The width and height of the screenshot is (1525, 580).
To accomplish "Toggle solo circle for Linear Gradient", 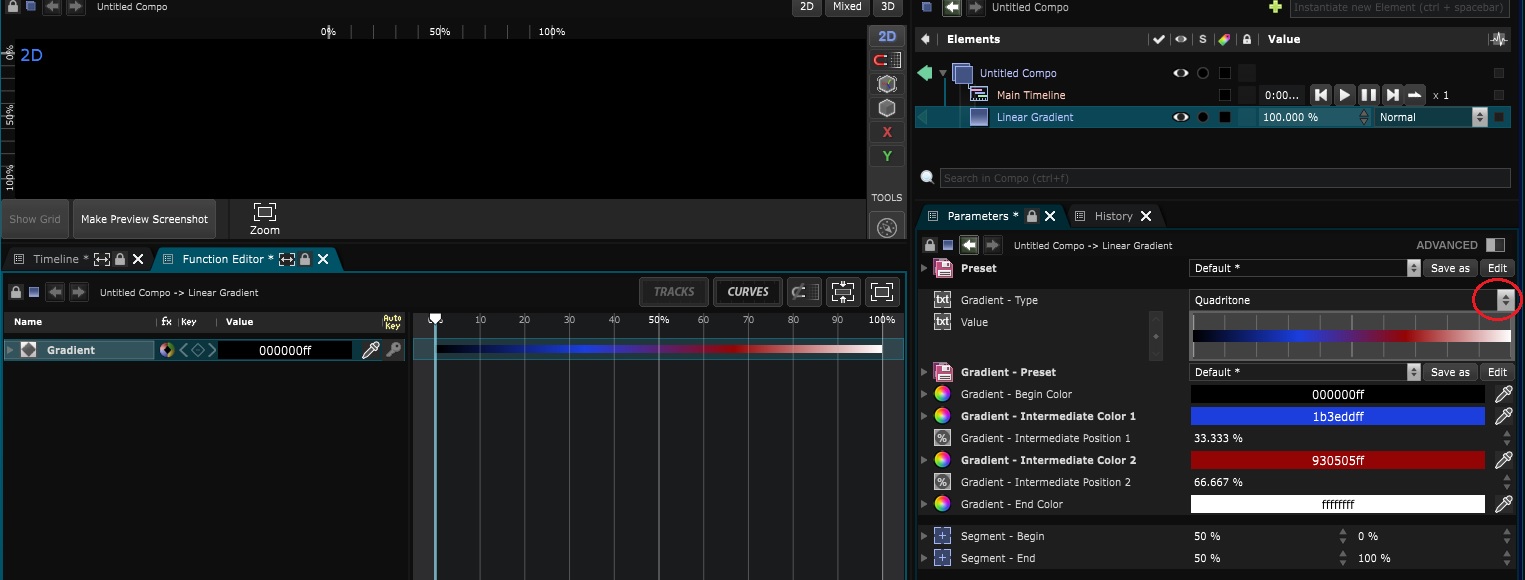I will [1203, 117].
